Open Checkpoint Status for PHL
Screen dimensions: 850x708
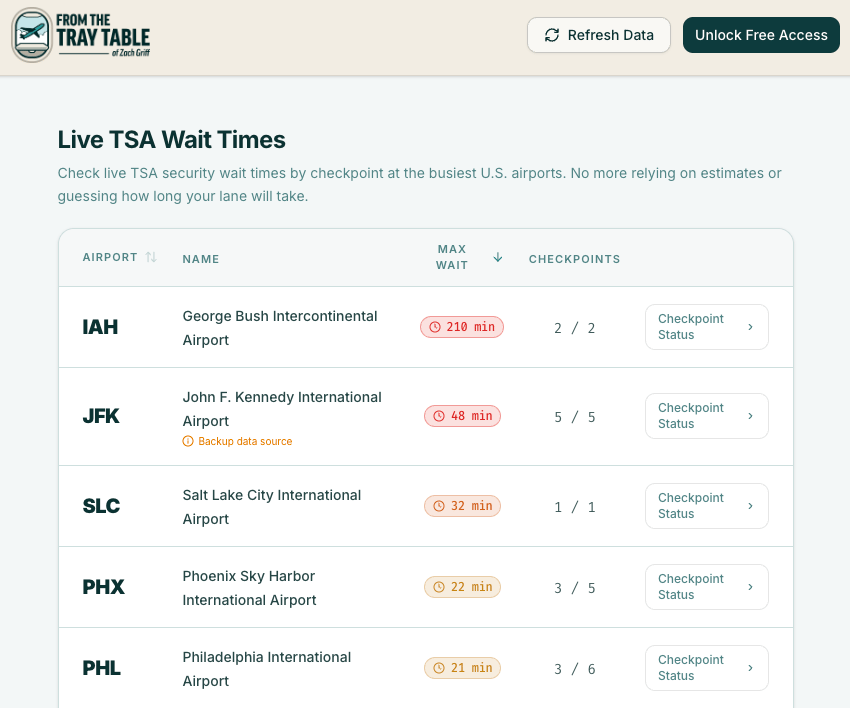click(706, 668)
